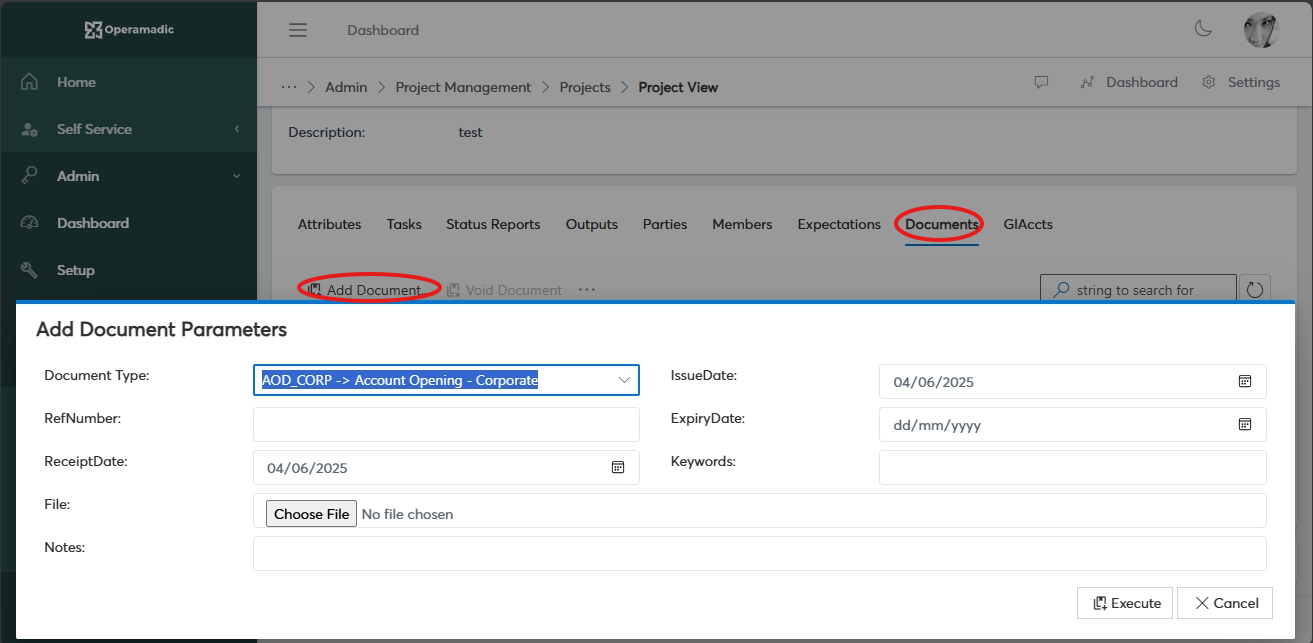Open the user avatar menu

point(1261,30)
